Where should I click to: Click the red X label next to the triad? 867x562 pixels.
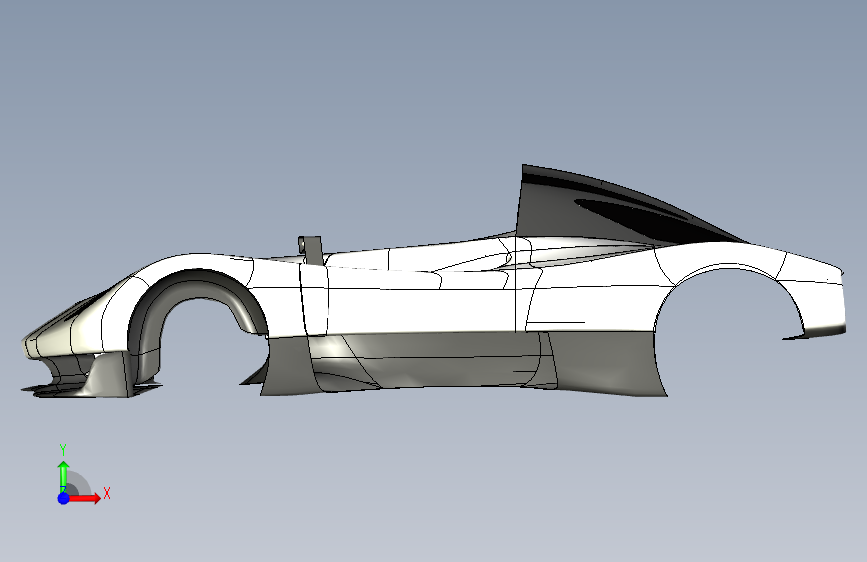click(x=107, y=493)
